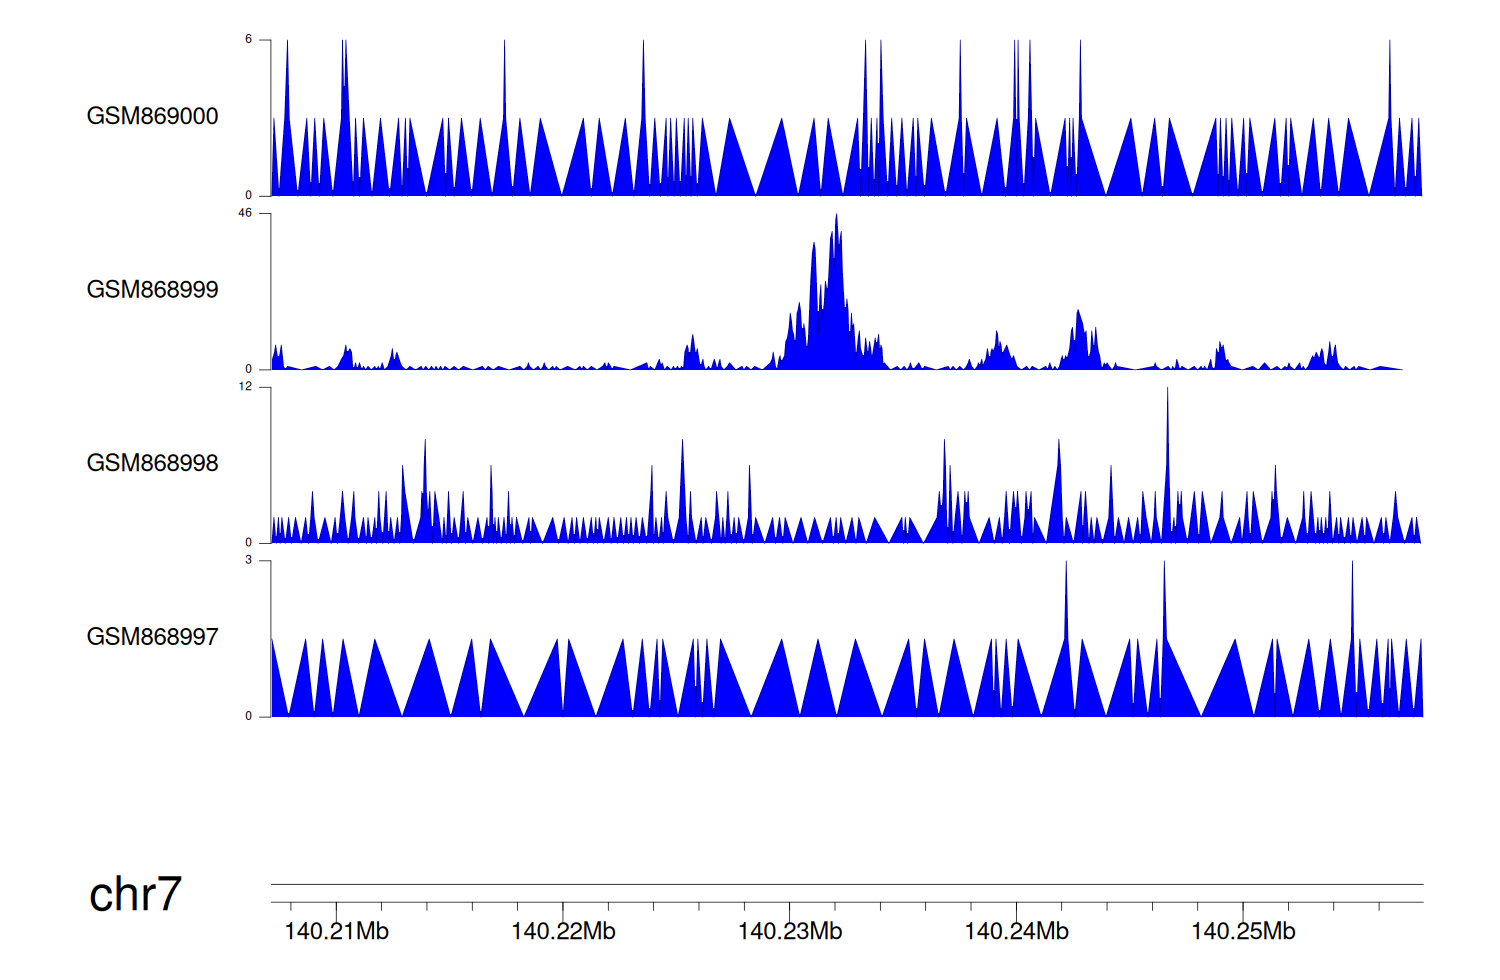Click y-axis maximum value 46
Image resolution: width=1500 pixels, height=980 pixels.
(x=245, y=213)
